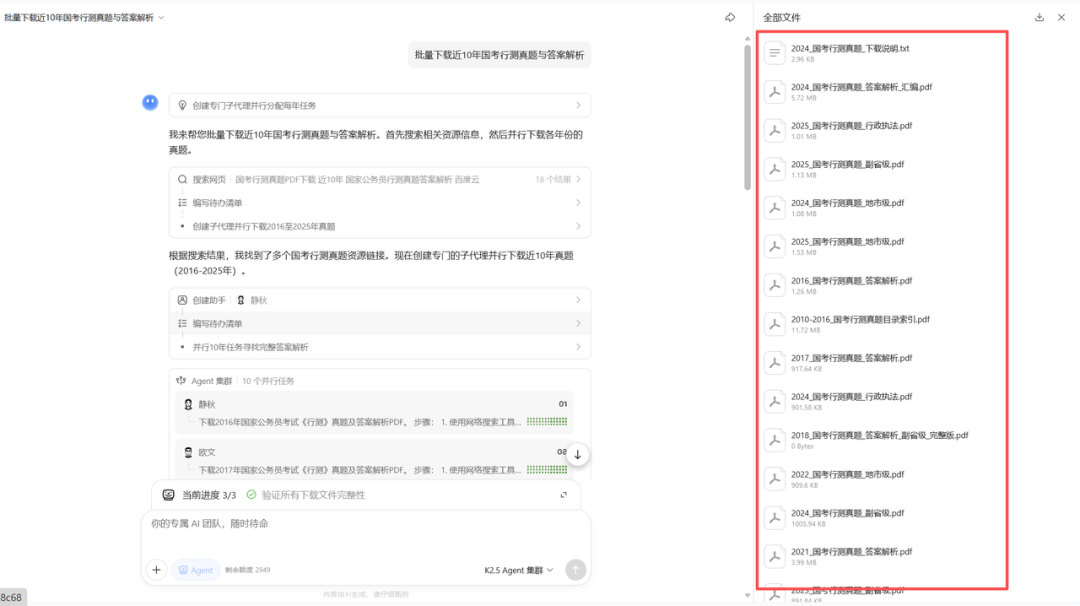Enable the Agent mode toggle in the input bar
1080x606 pixels.
point(196,570)
